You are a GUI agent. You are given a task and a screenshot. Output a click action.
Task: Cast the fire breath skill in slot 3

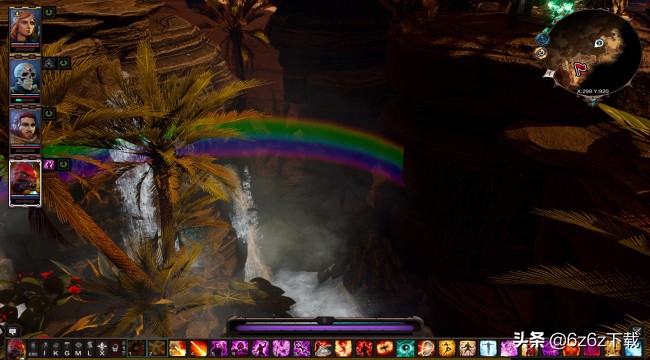[177, 348]
